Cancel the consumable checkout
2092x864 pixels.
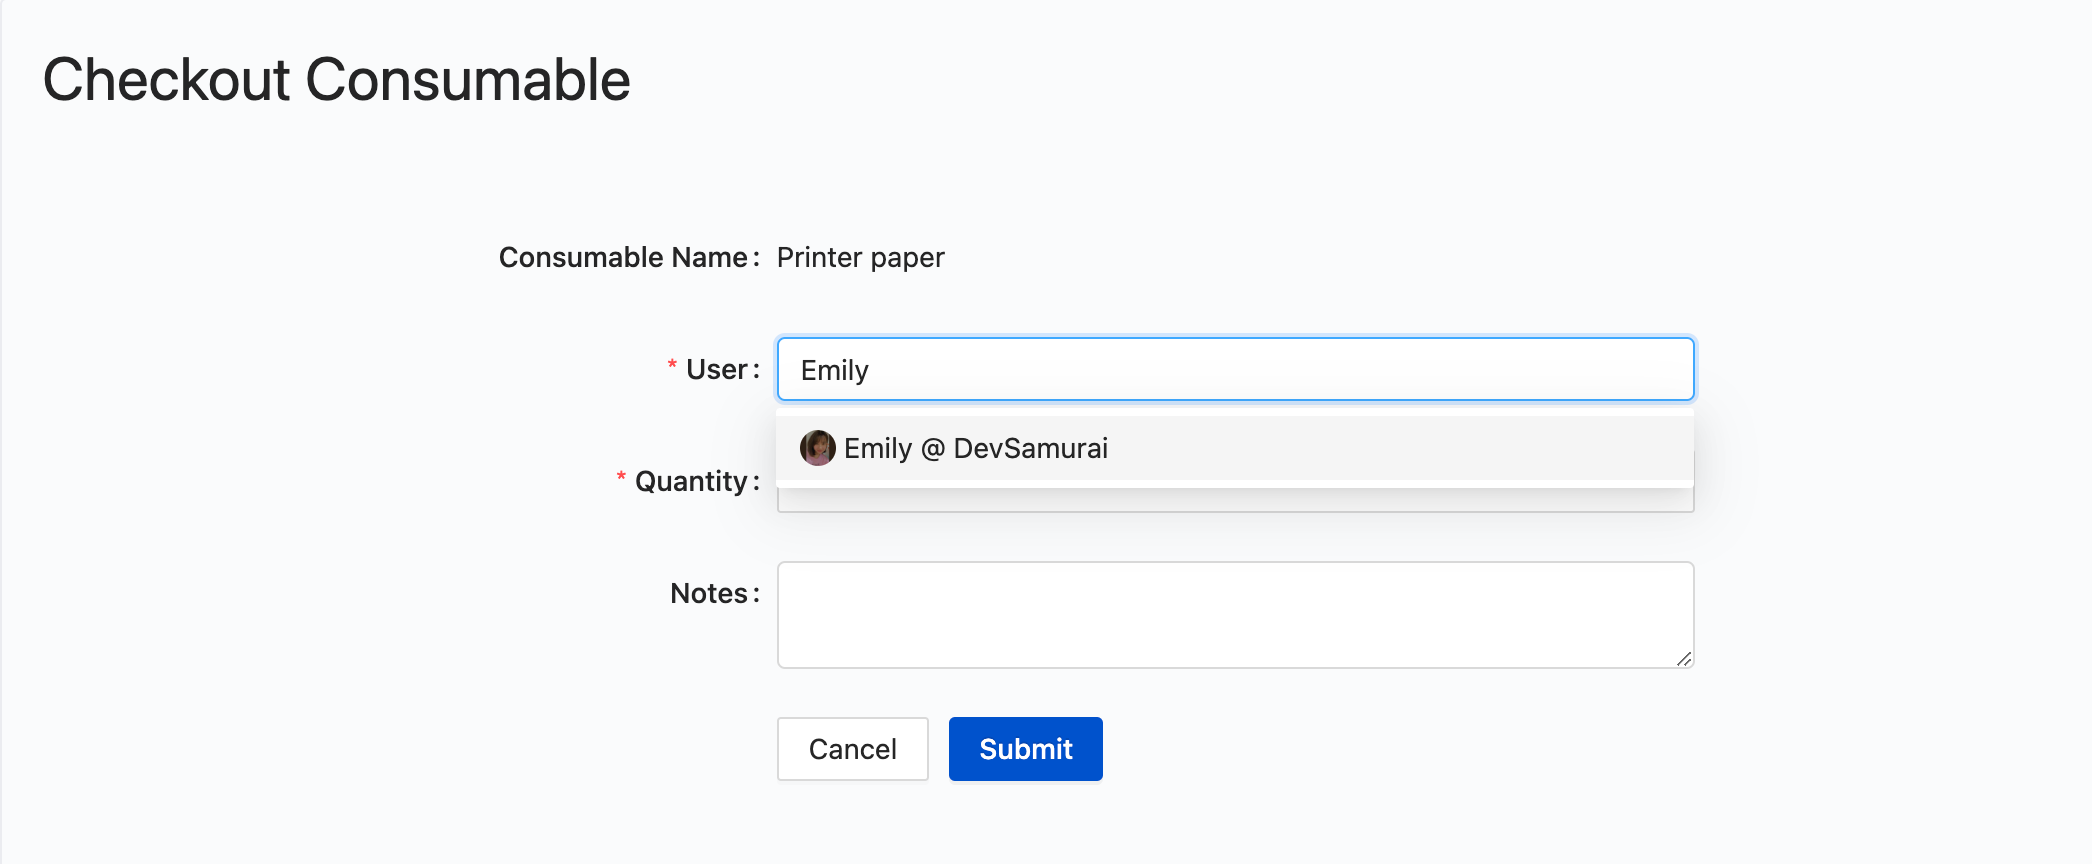click(x=853, y=749)
